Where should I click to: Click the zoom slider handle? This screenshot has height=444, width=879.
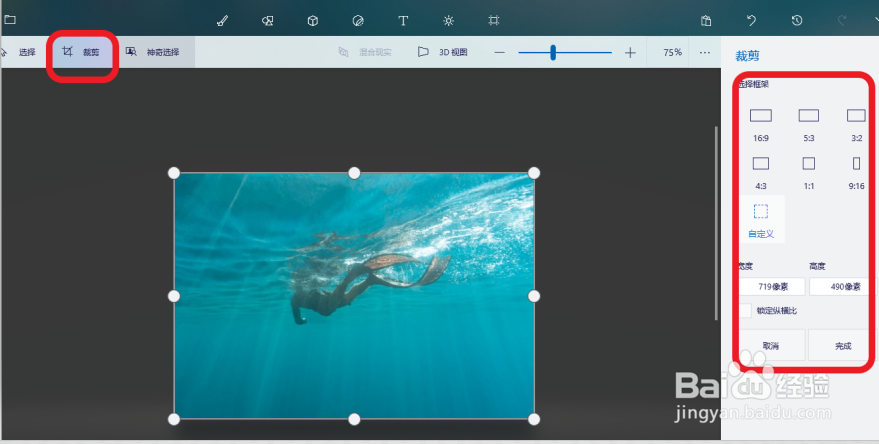[553, 53]
